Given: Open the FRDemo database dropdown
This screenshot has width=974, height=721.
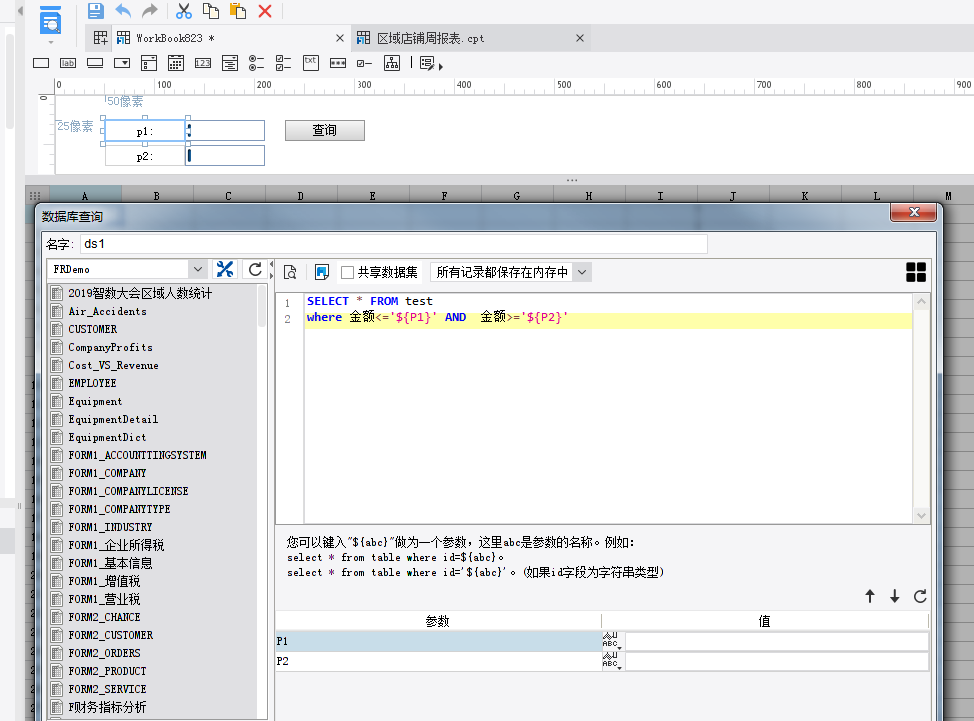Looking at the screenshot, I should coord(197,270).
